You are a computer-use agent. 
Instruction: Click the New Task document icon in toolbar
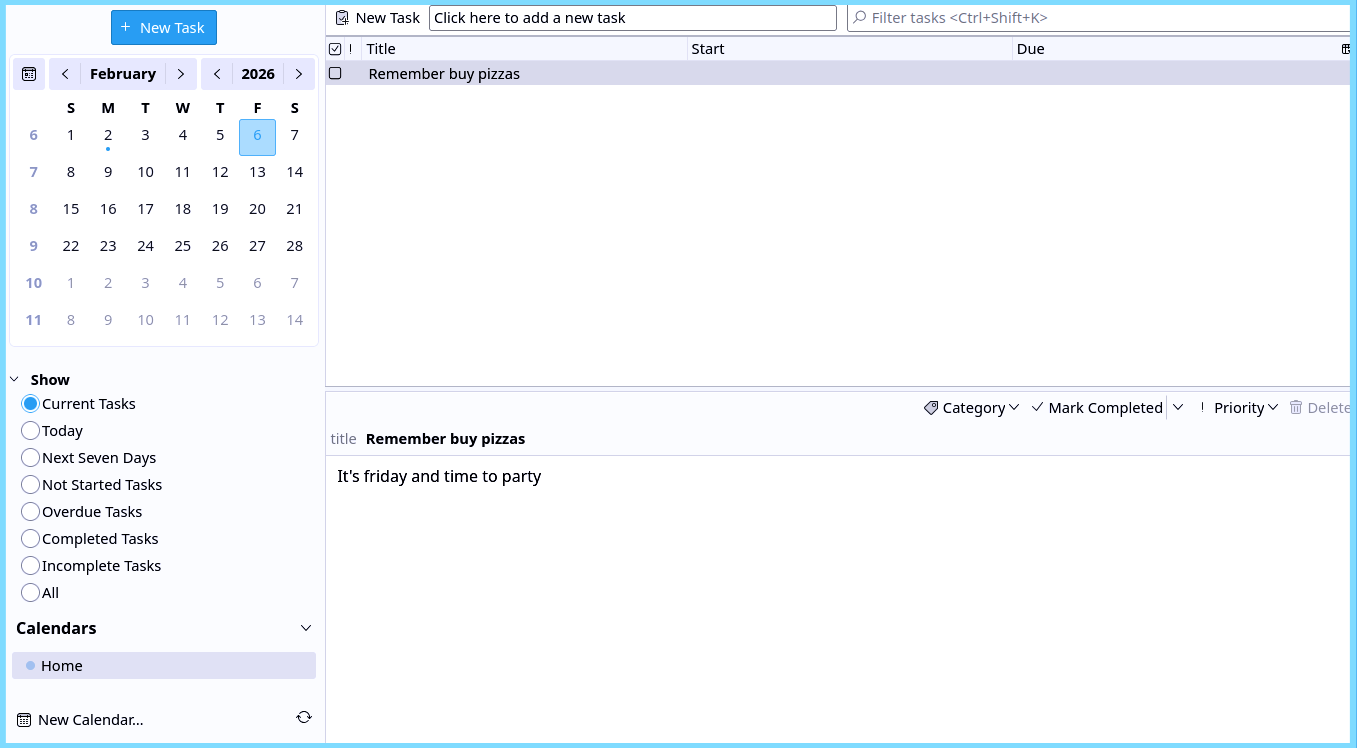(x=343, y=17)
